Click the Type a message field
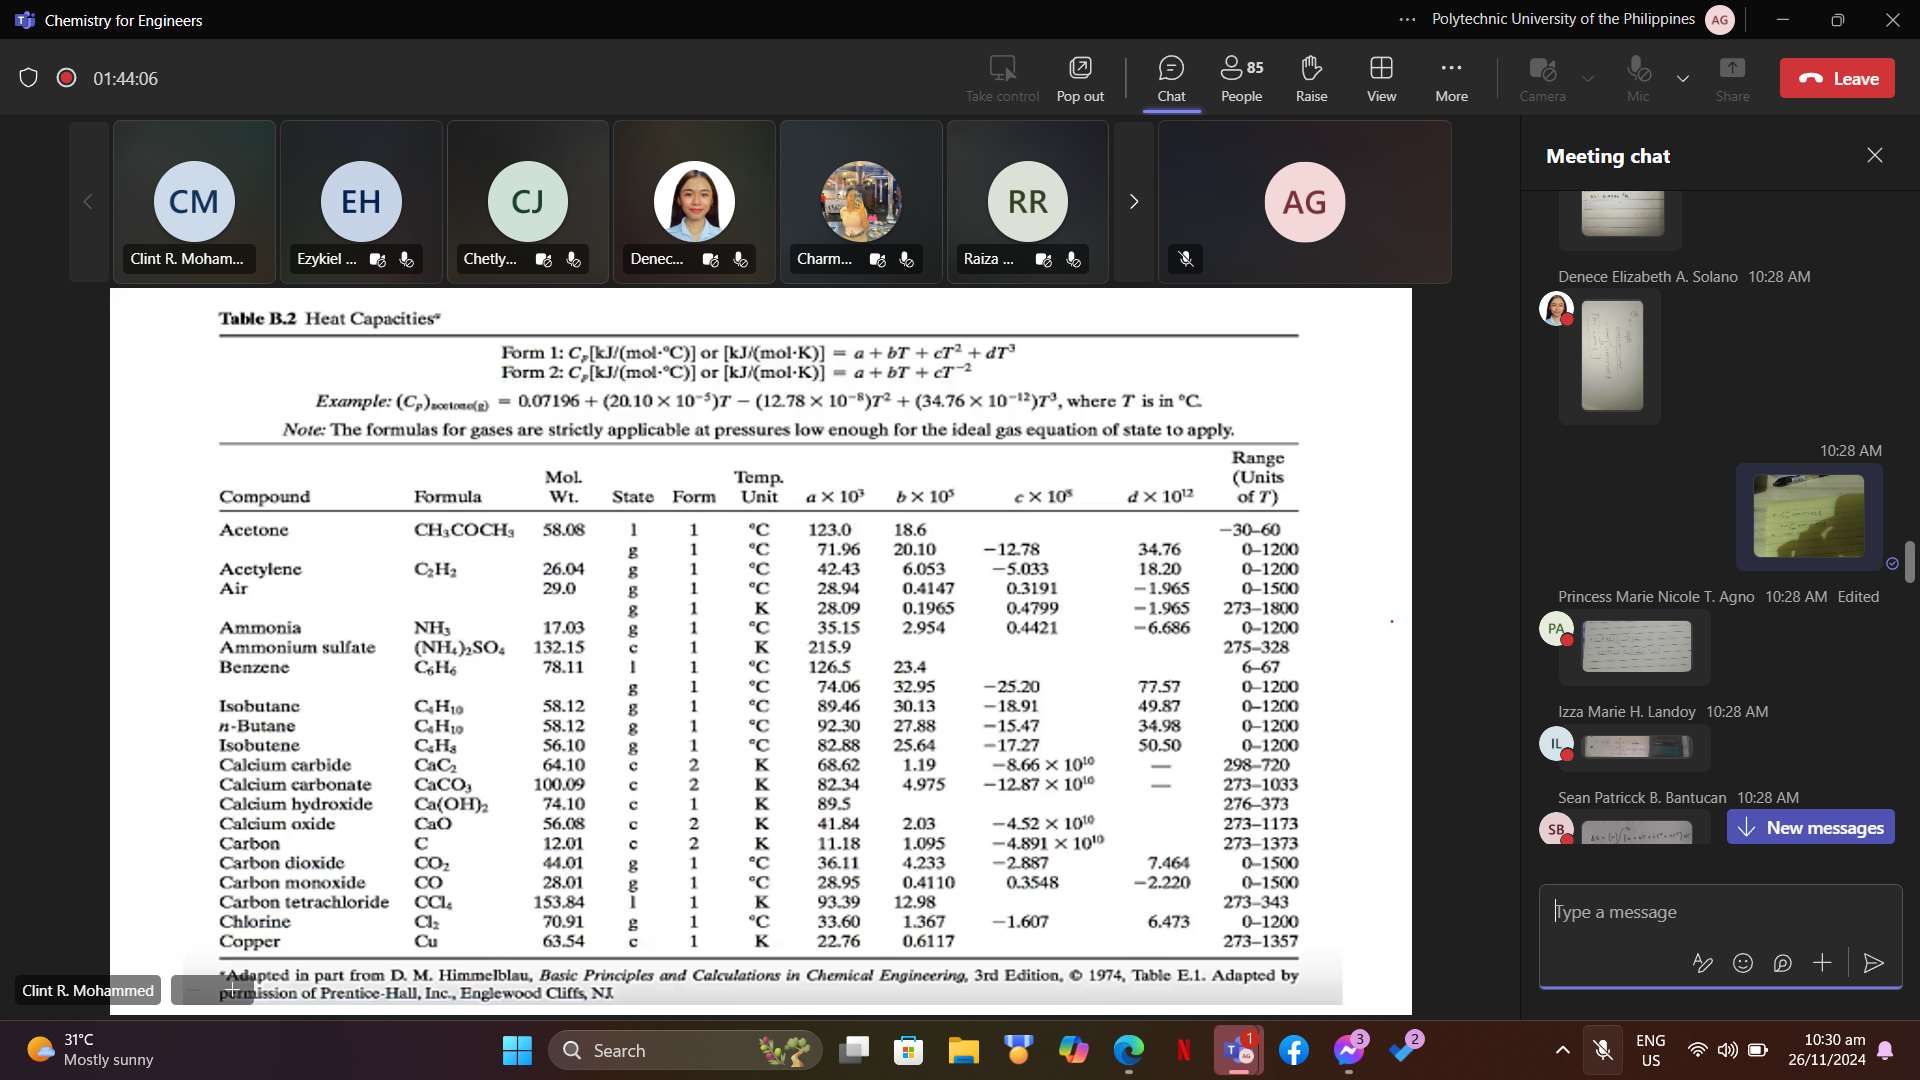This screenshot has height=1080, width=1920. (x=1720, y=912)
